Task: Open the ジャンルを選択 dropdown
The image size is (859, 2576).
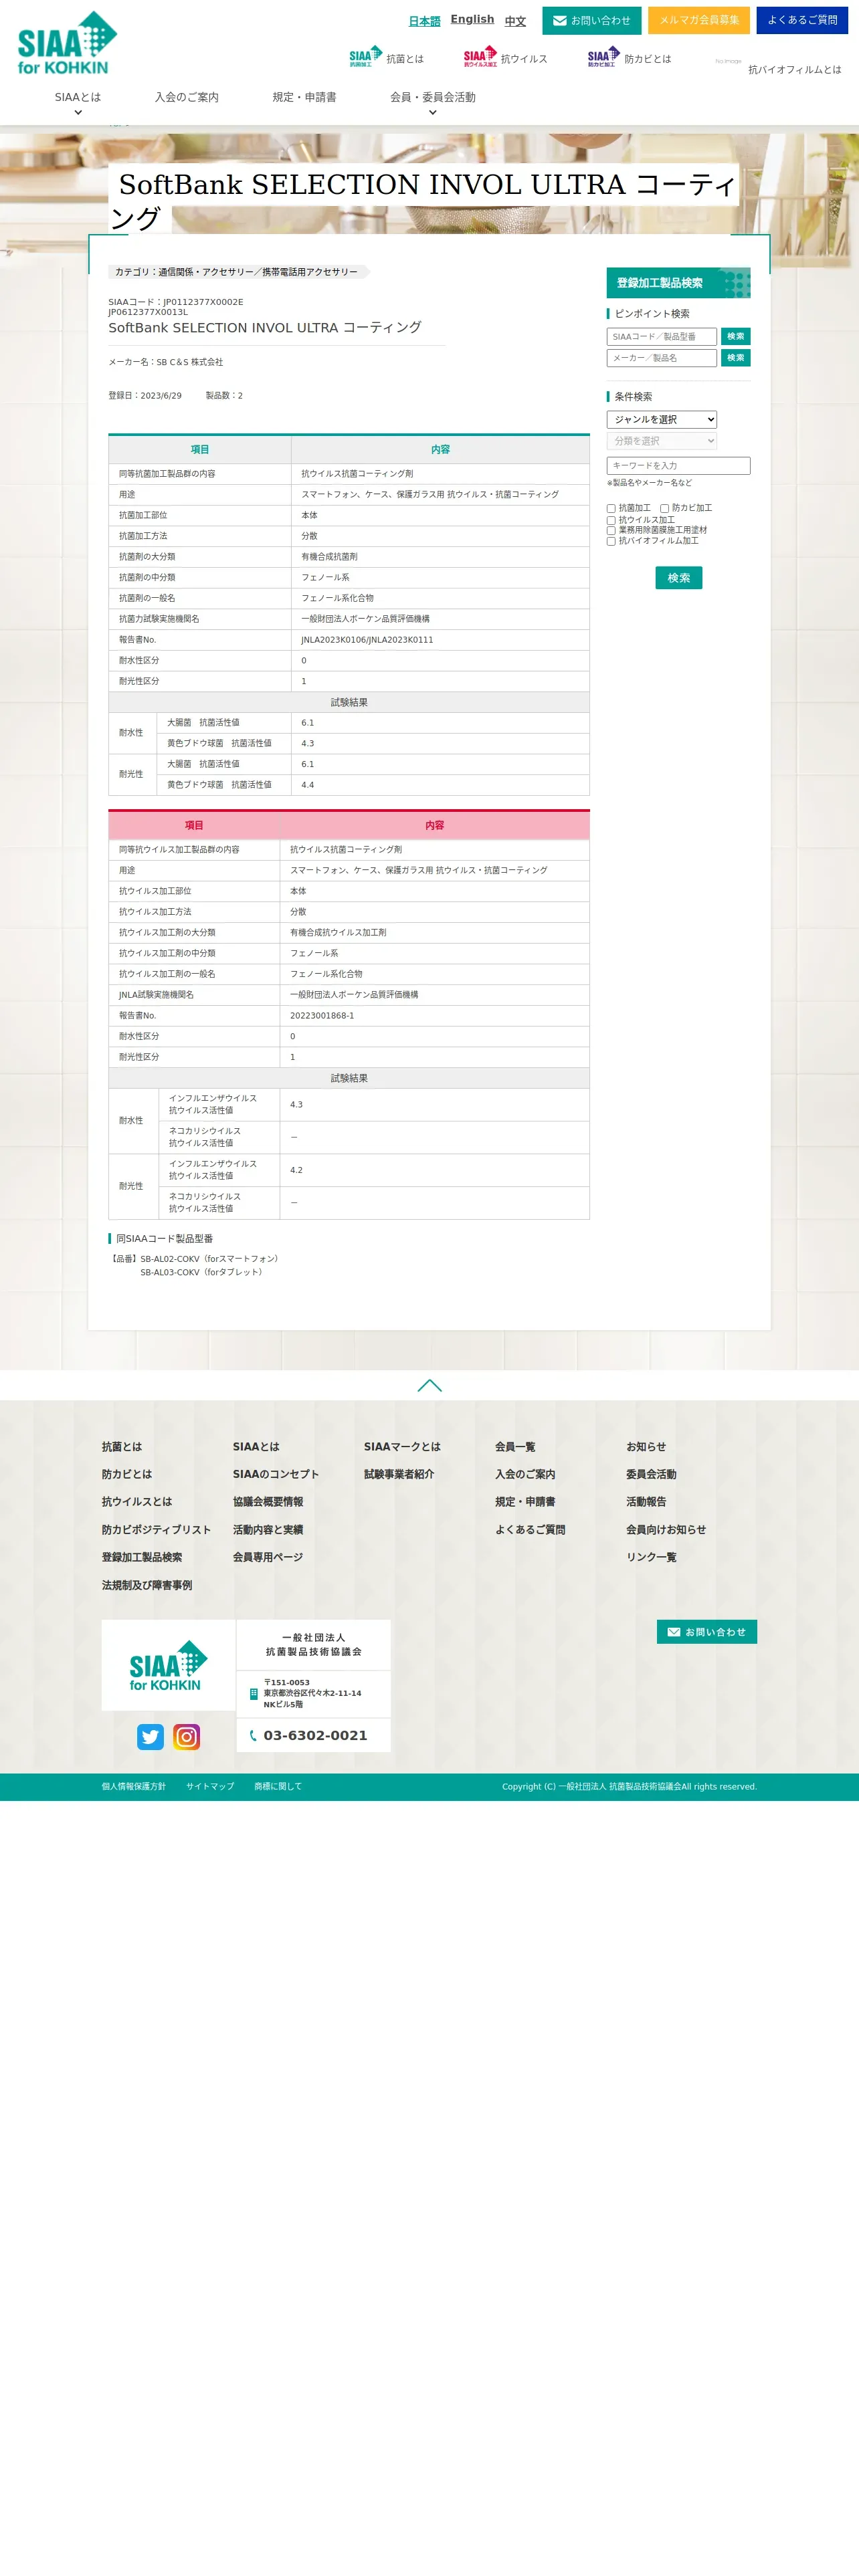Action: (x=661, y=420)
